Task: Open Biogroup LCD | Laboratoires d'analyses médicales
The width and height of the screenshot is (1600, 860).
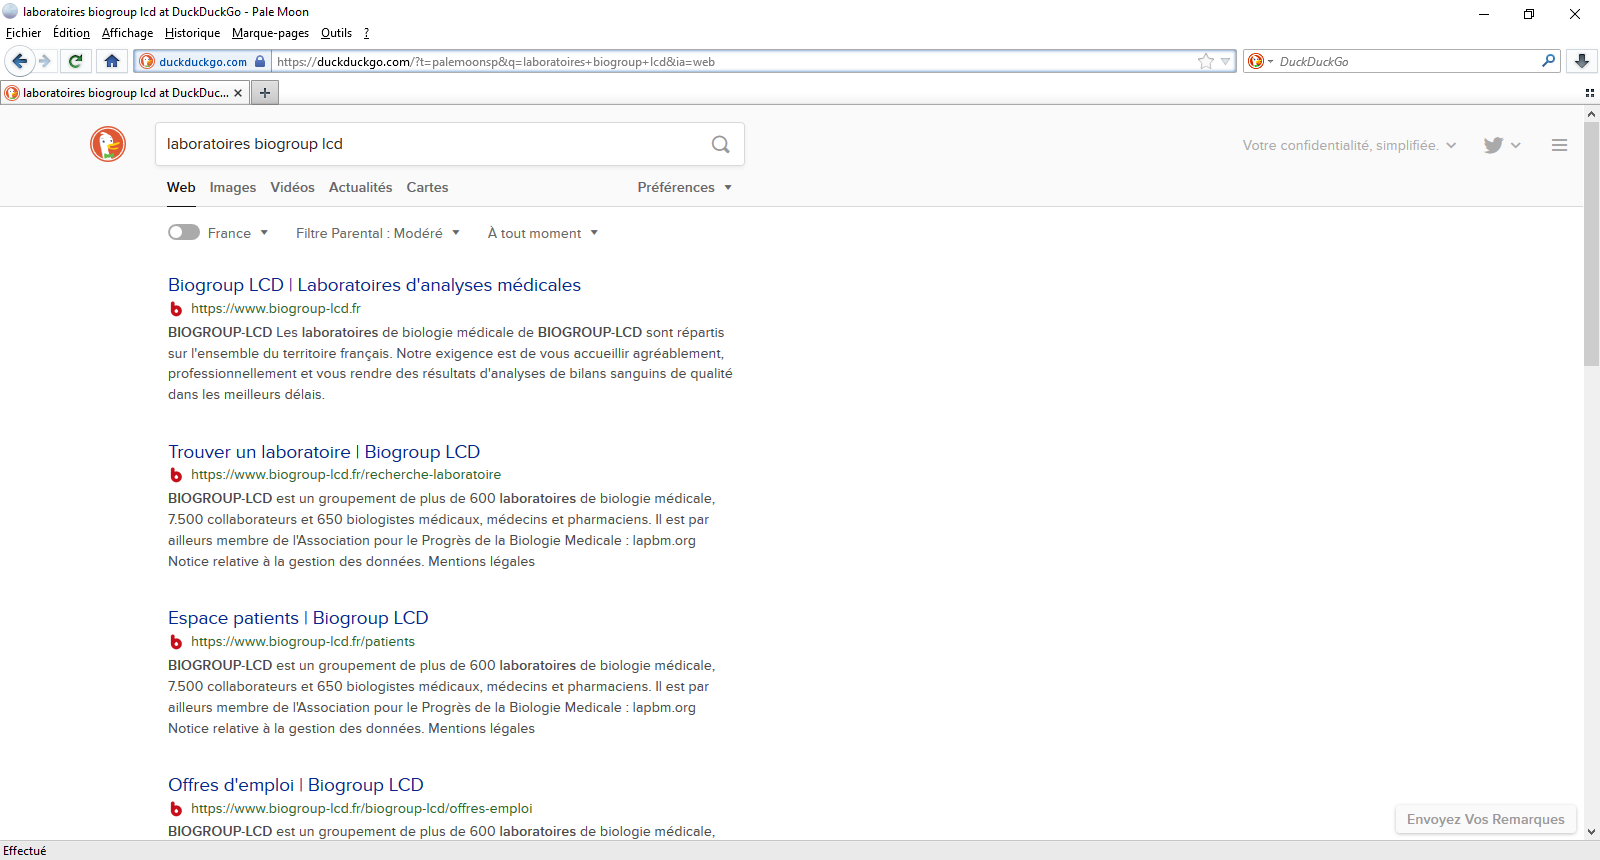Action: click(374, 285)
